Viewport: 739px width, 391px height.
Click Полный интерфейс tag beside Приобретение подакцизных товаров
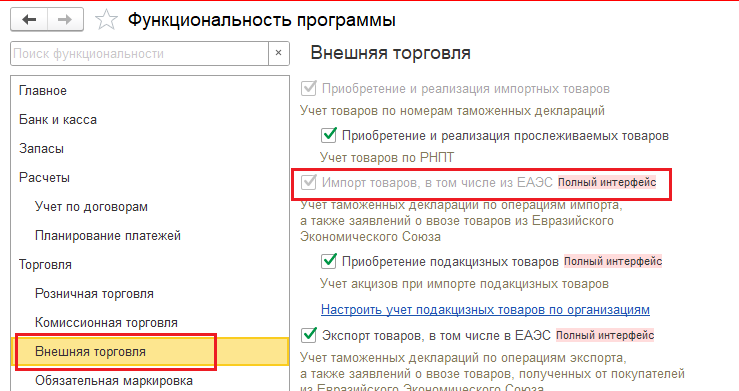point(613,261)
